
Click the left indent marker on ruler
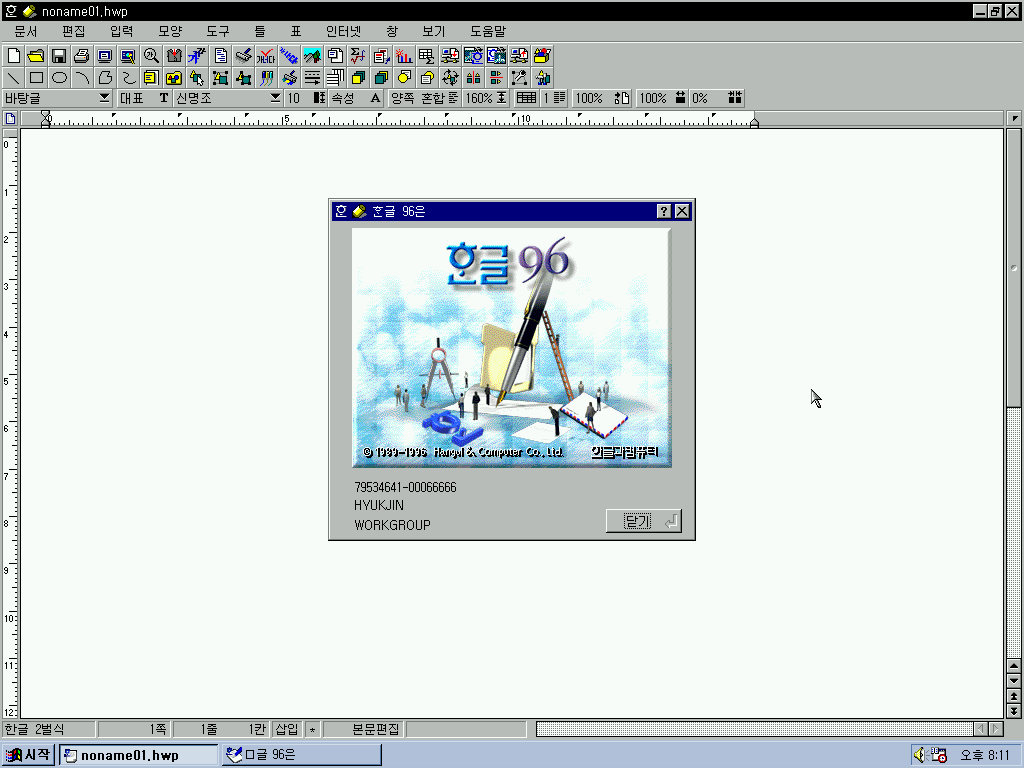(45, 119)
